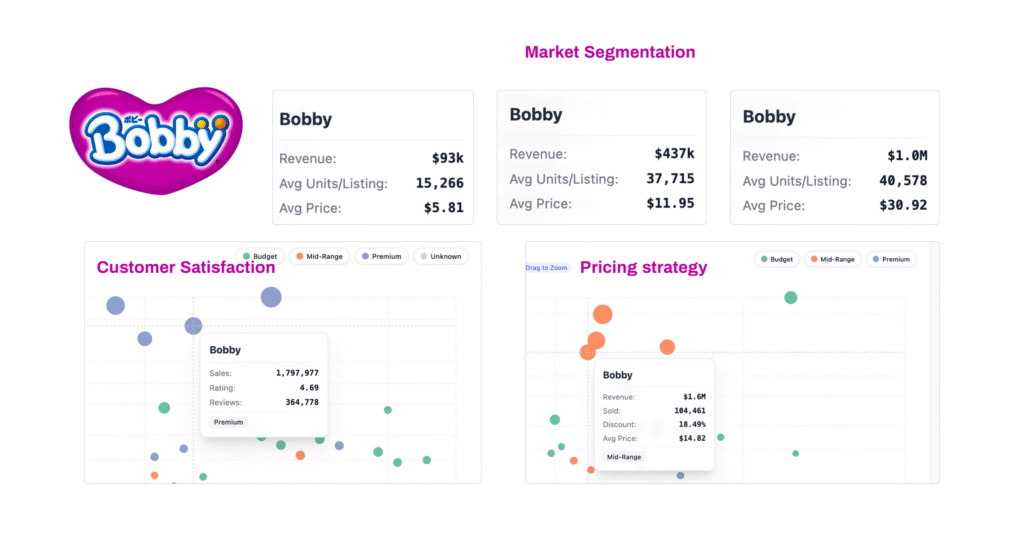Select the Bobby card with $93k revenue

pos(373,157)
